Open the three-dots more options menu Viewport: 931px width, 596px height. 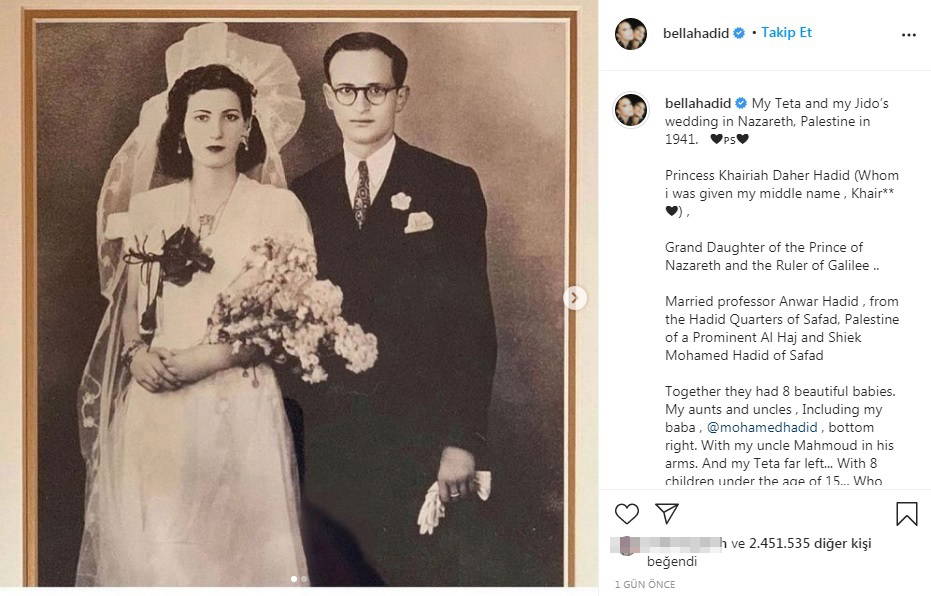click(908, 35)
